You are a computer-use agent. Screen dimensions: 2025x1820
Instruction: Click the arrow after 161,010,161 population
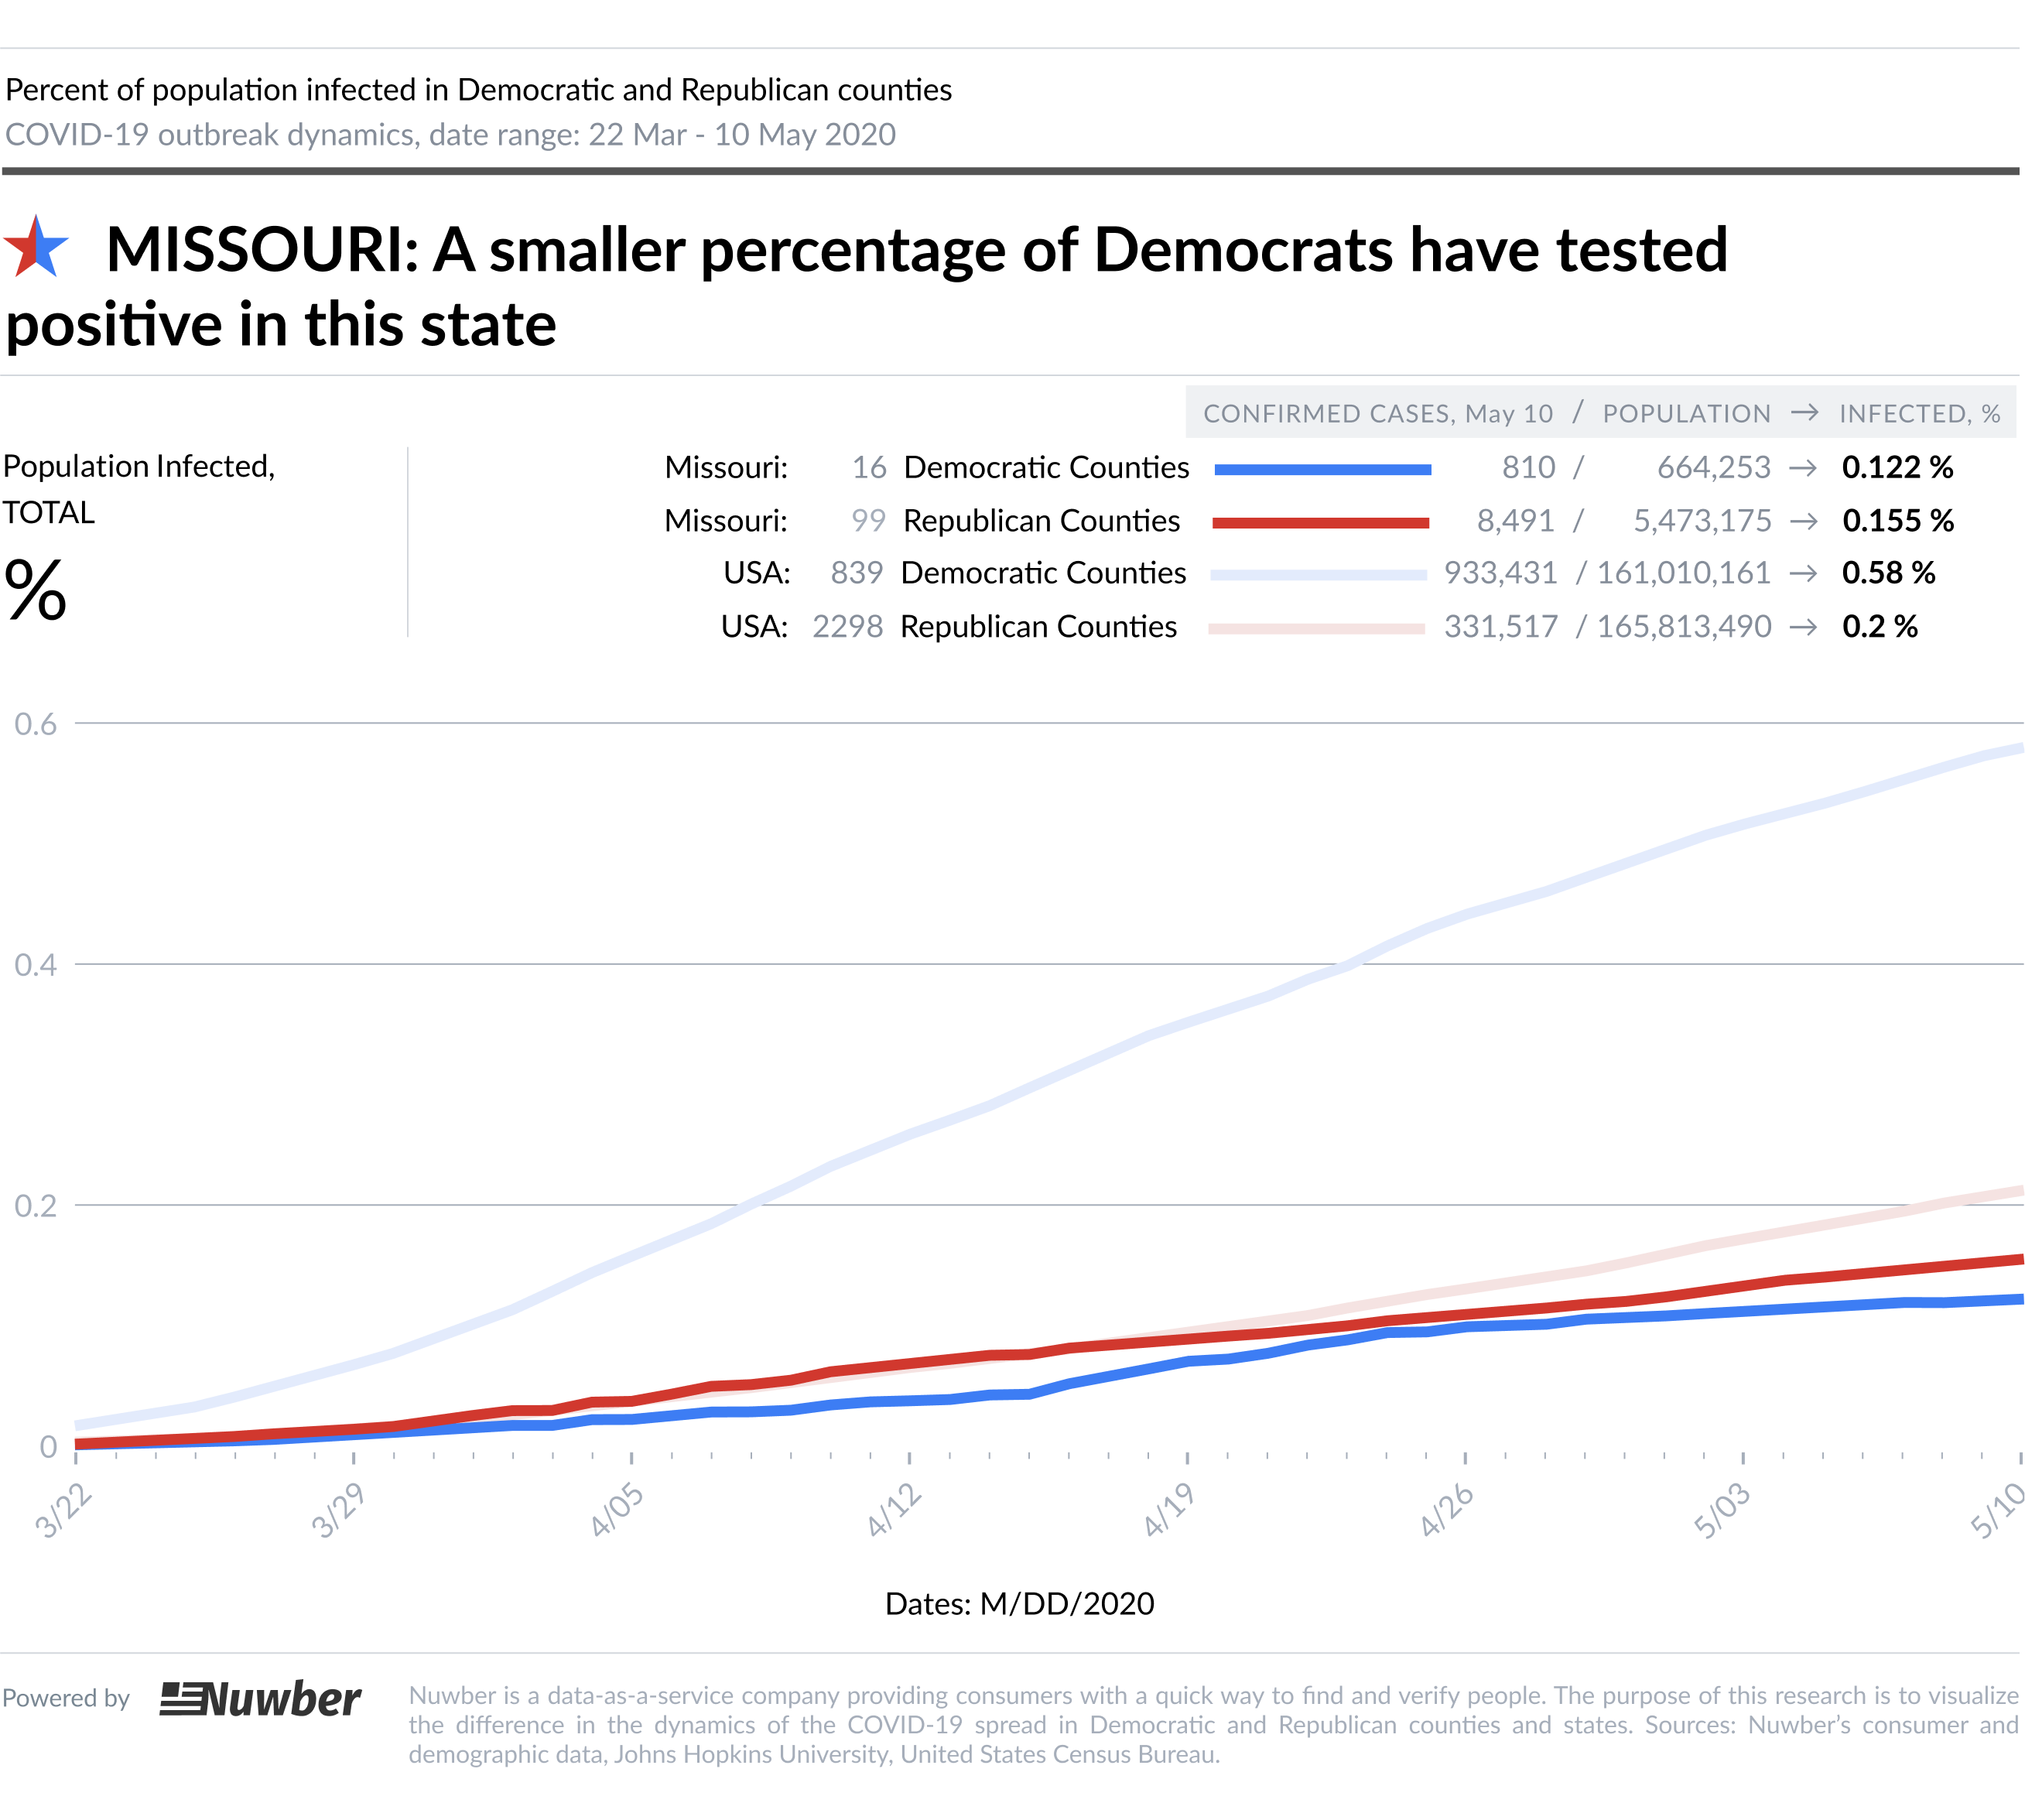click(1803, 574)
